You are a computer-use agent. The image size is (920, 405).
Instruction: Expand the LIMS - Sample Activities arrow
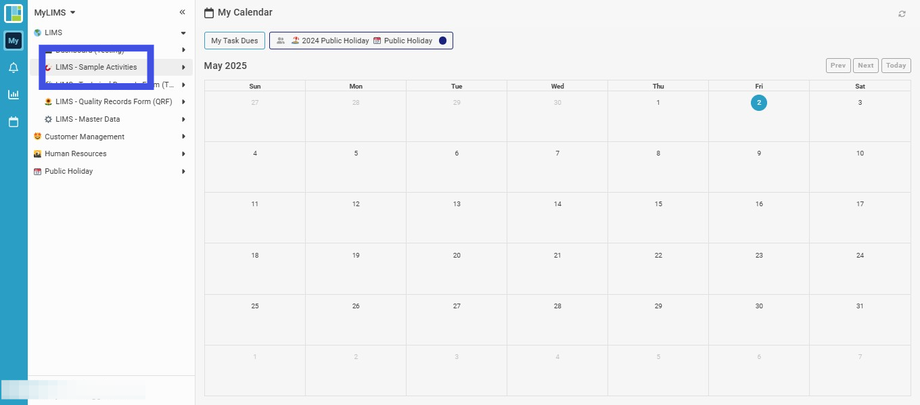coord(184,68)
